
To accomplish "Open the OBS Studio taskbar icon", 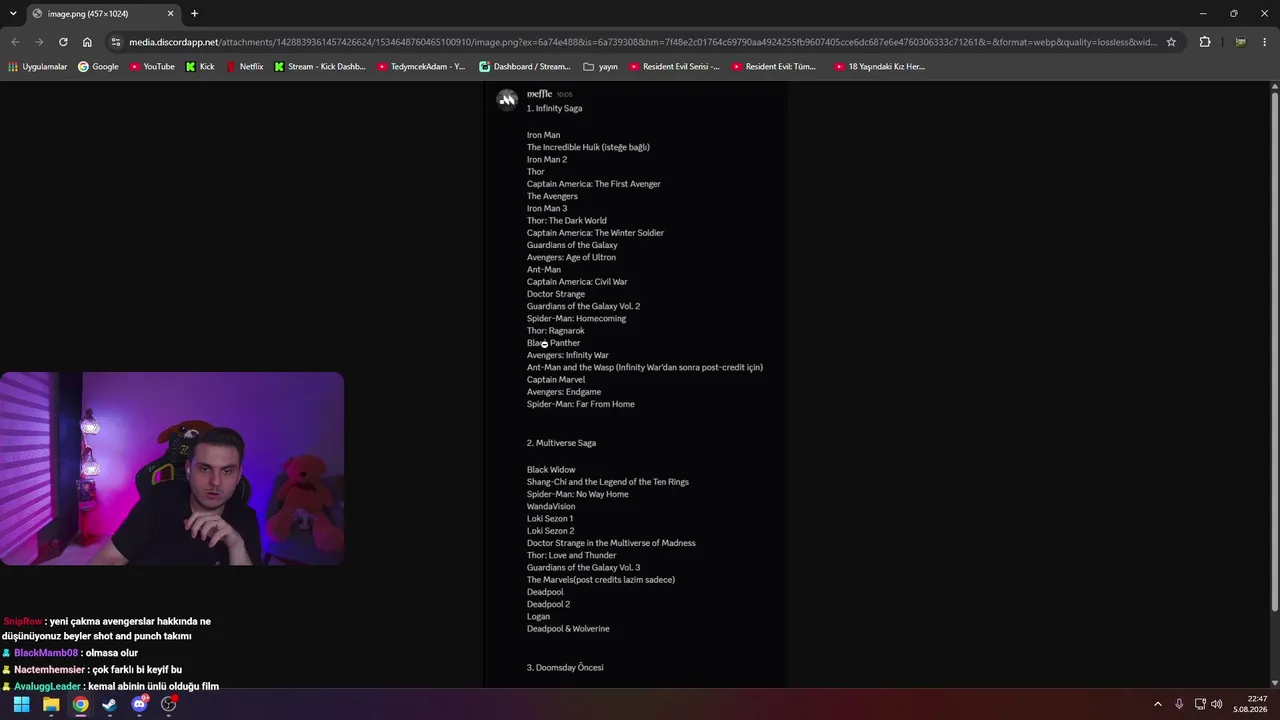I will (169, 704).
